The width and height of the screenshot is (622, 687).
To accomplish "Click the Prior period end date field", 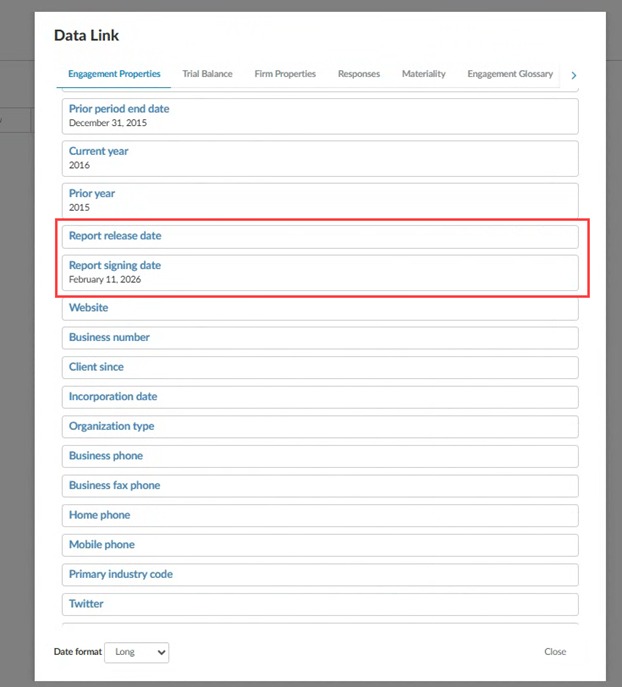I will point(320,116).
